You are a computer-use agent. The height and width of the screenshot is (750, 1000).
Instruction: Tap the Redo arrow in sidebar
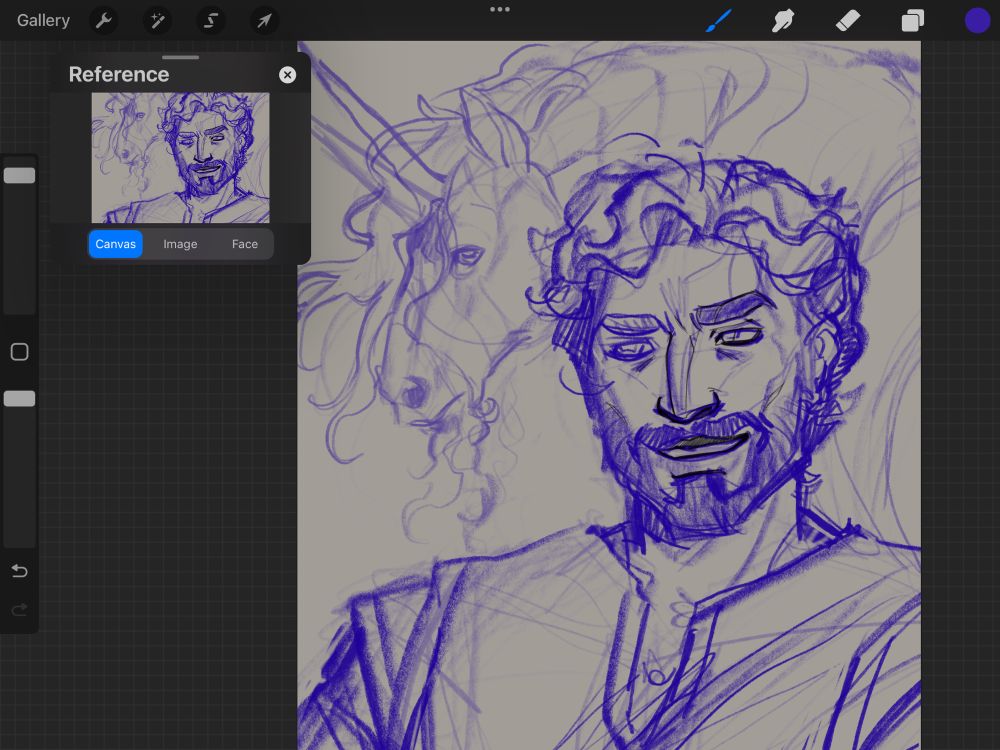[19, 610]
